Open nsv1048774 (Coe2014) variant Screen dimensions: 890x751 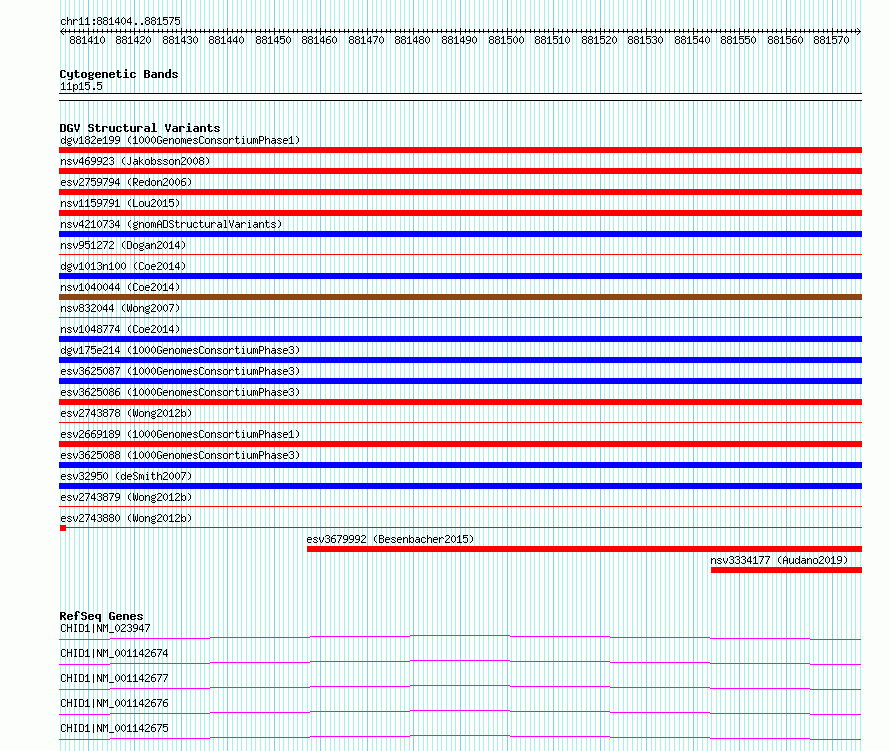(120, 329)
